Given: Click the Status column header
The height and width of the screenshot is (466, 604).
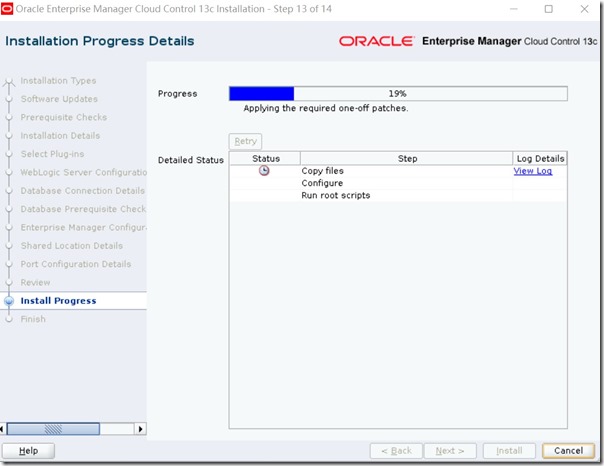Looking at the screenshot, I should tap(265, 158).
